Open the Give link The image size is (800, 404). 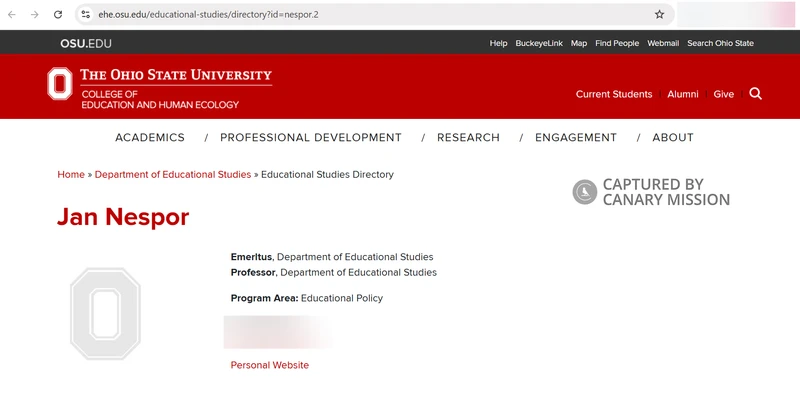pyautogui.click(x=723, y=94)
